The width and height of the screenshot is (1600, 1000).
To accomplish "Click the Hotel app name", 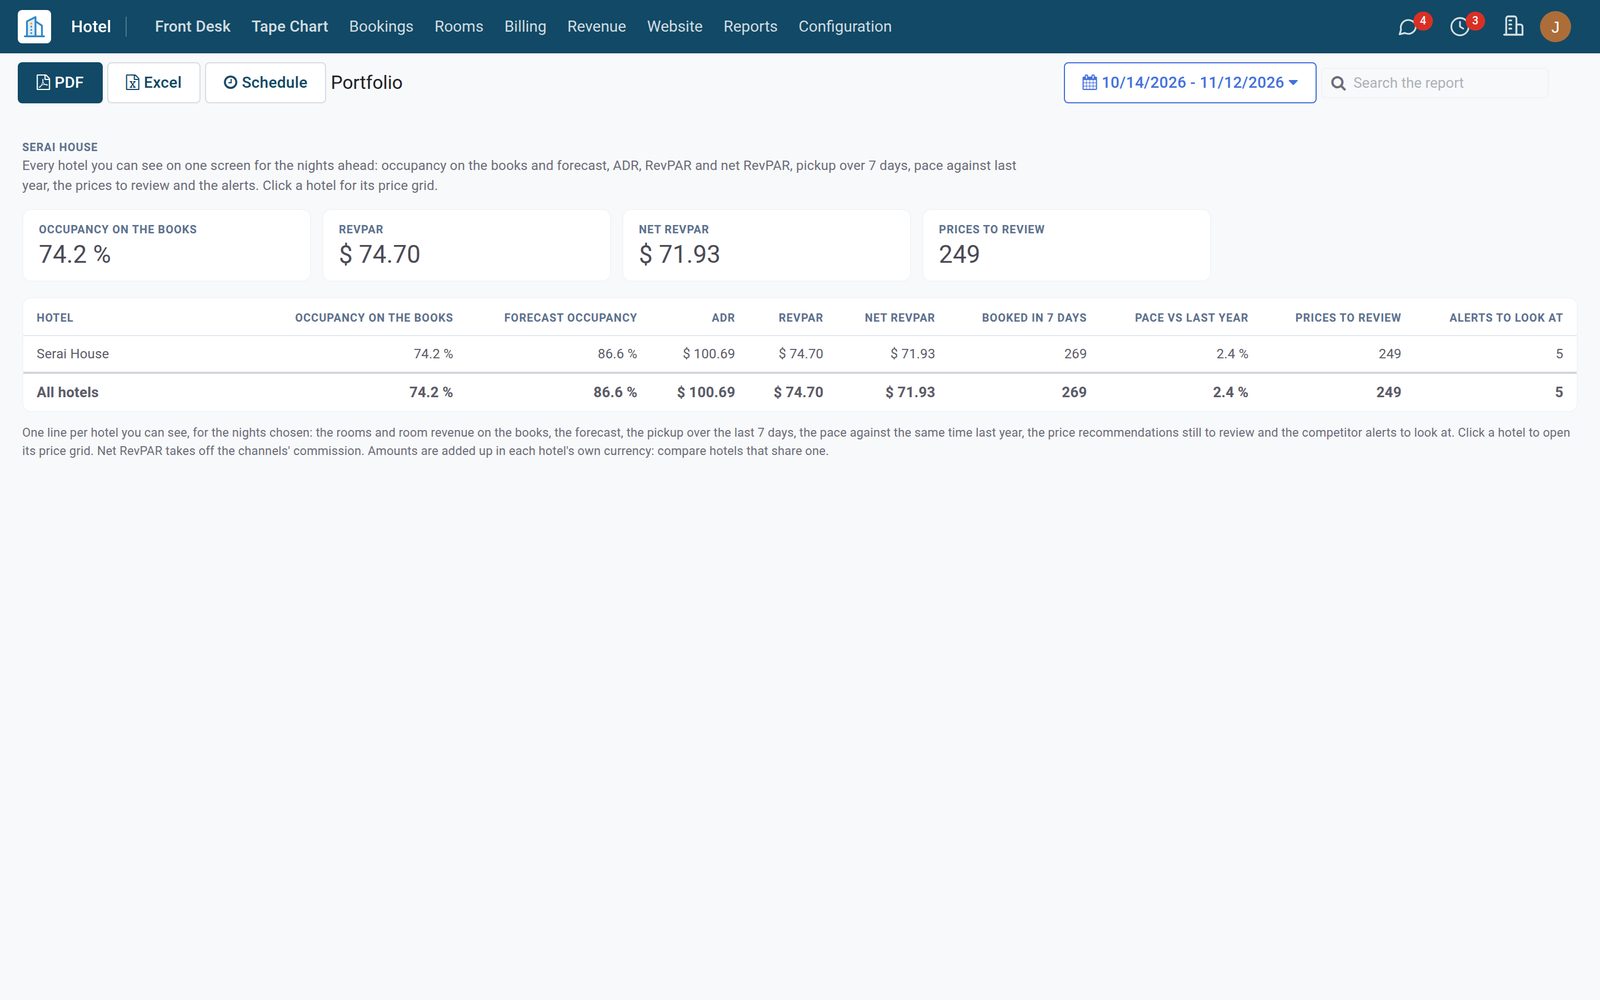I will (x=91, y=26).
